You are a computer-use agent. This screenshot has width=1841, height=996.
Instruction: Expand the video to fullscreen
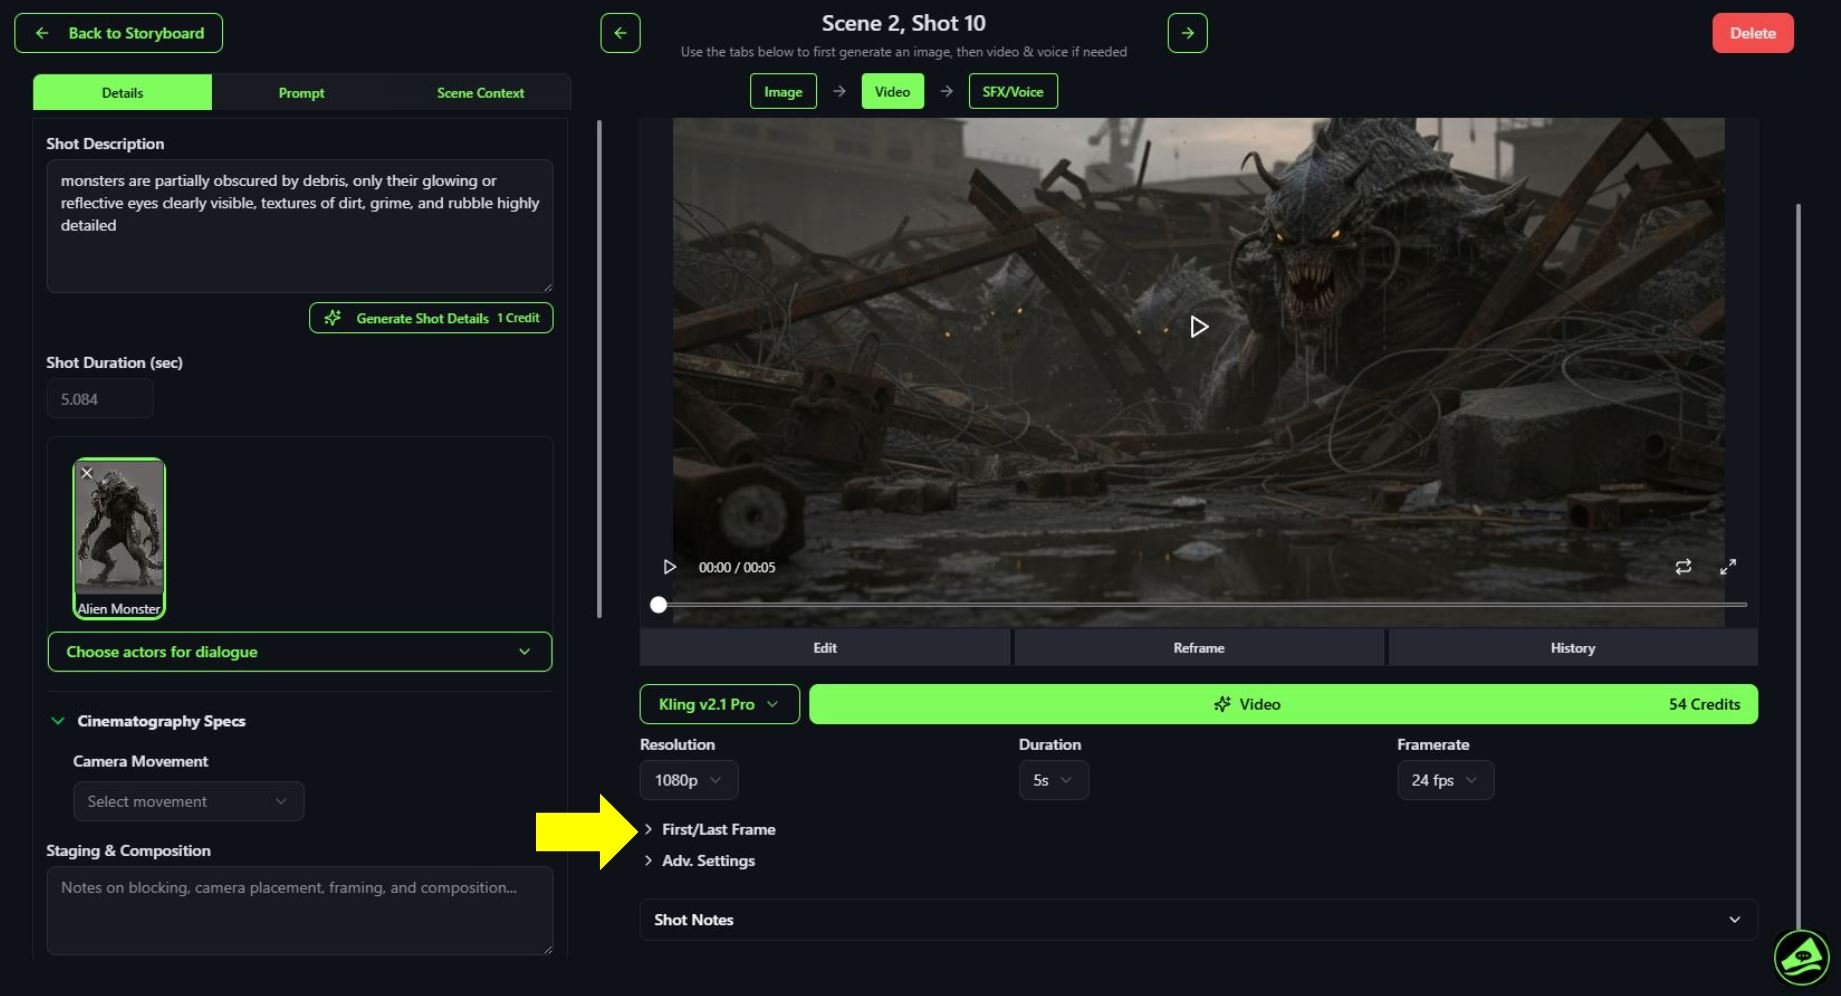1728,567
